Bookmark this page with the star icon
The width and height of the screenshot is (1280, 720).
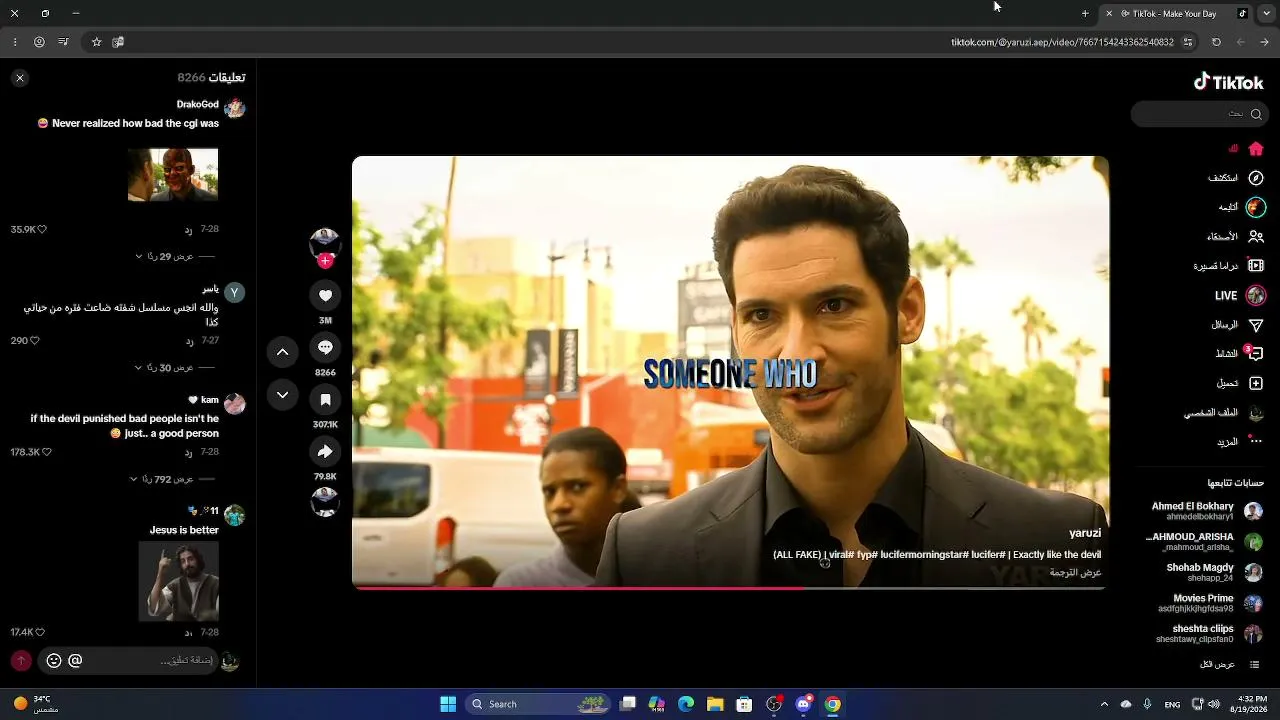pos(96,42)
